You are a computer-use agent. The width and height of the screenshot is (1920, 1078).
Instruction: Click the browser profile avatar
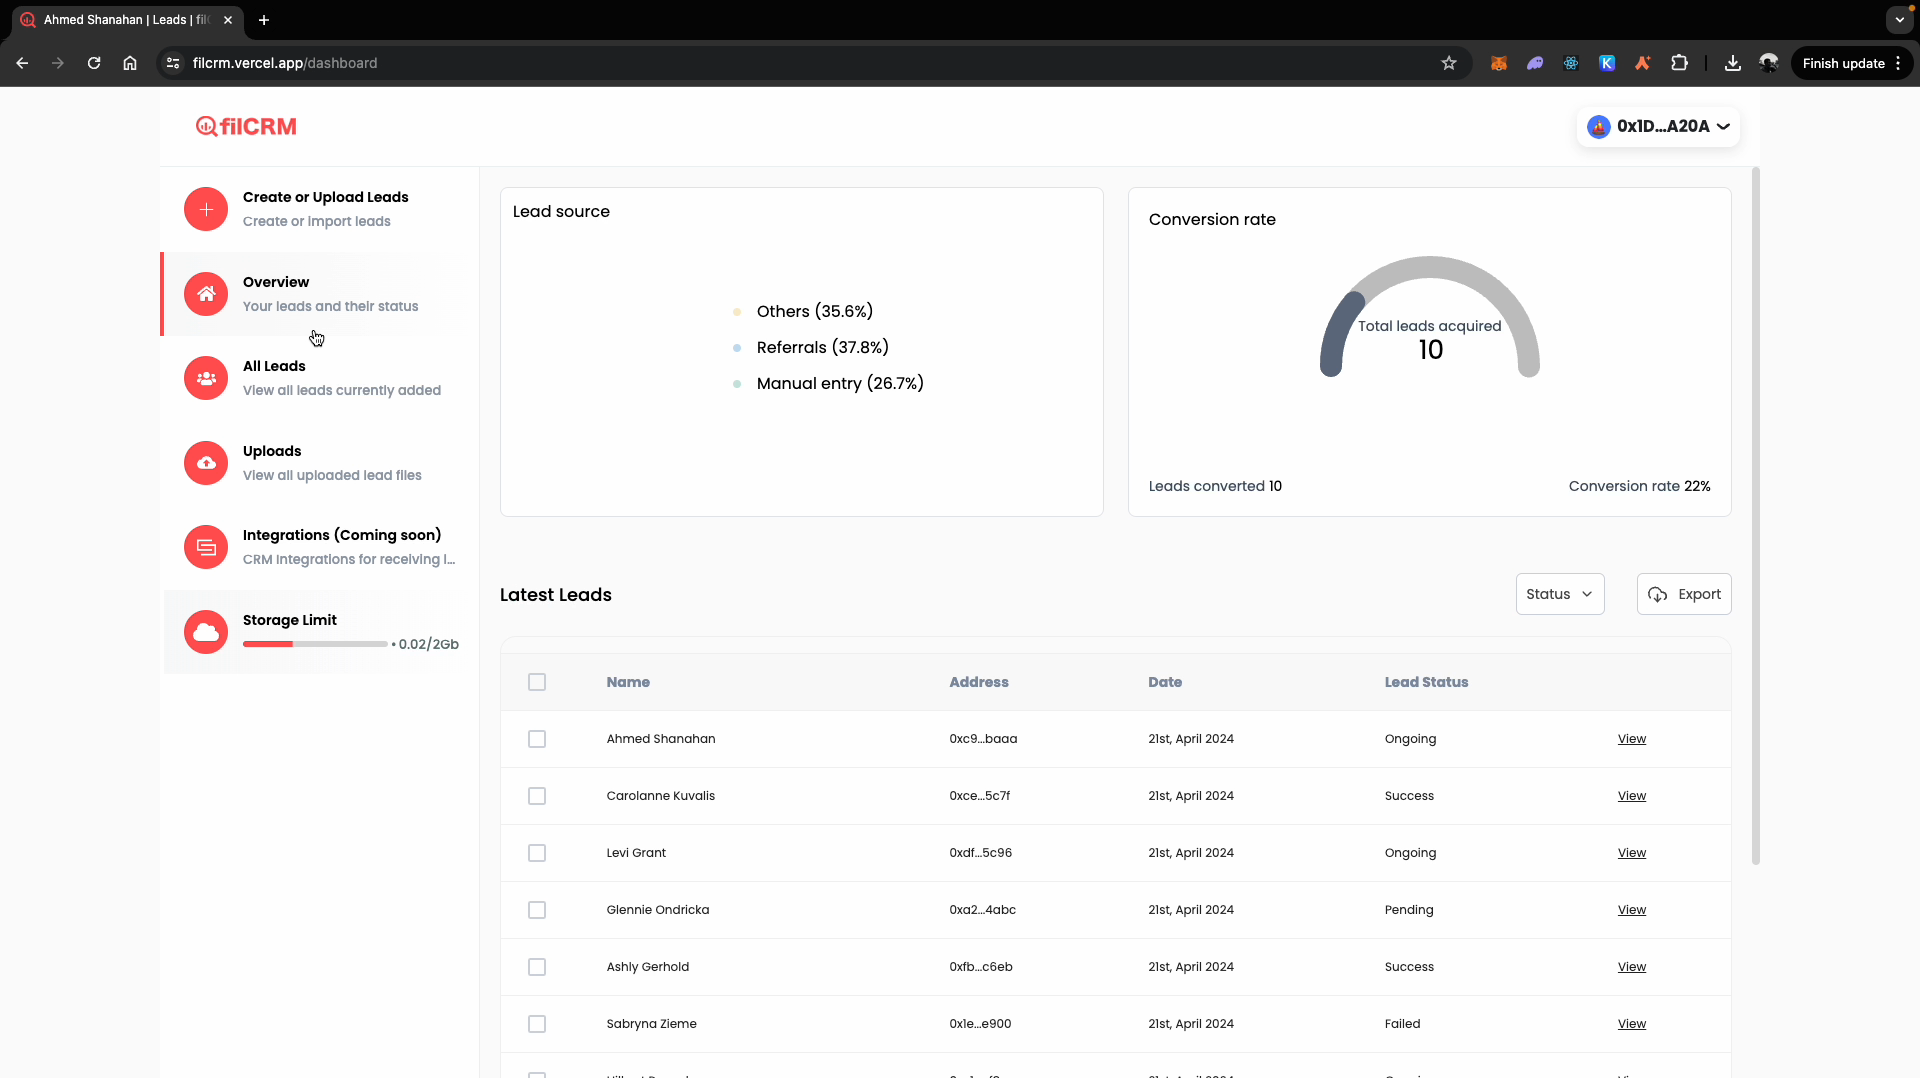(1769, 63)
